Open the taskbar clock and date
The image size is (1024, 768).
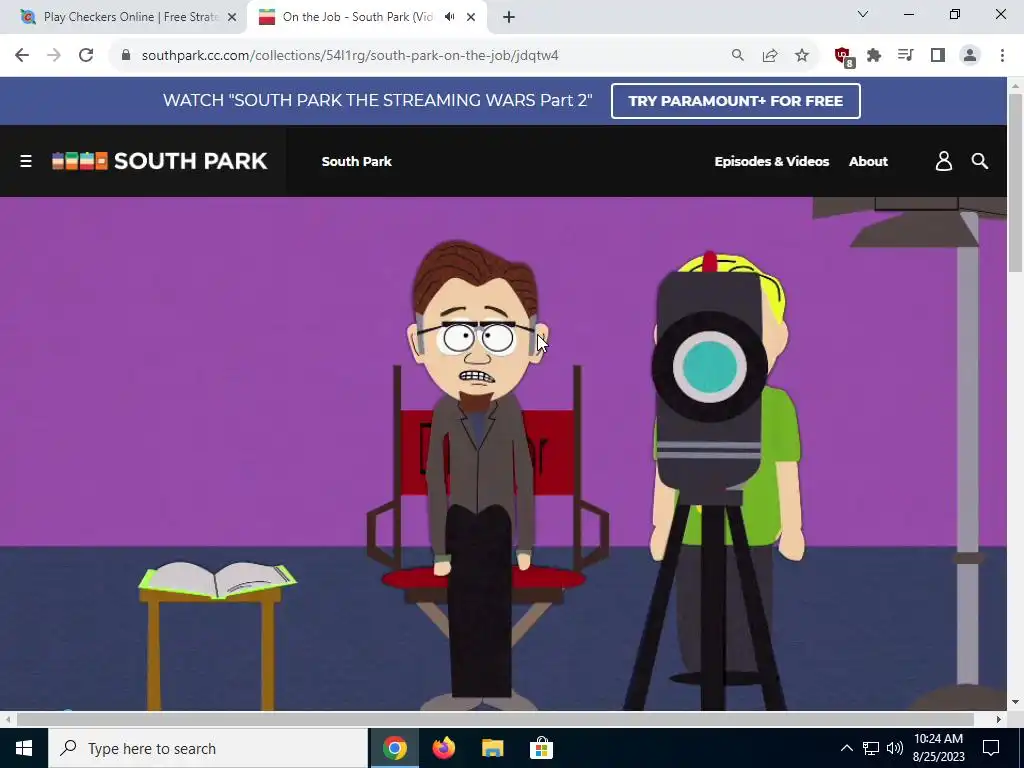(x=938, y=748)
